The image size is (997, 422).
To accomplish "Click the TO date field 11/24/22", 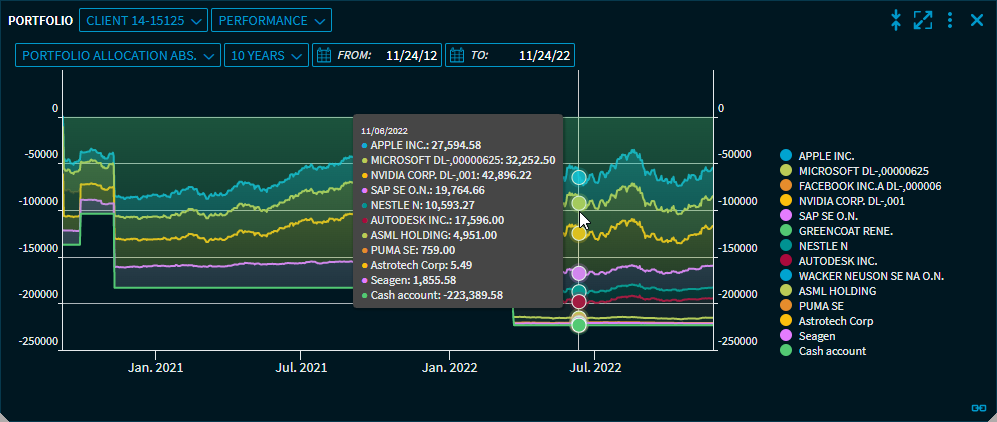I will pos(544,56).
